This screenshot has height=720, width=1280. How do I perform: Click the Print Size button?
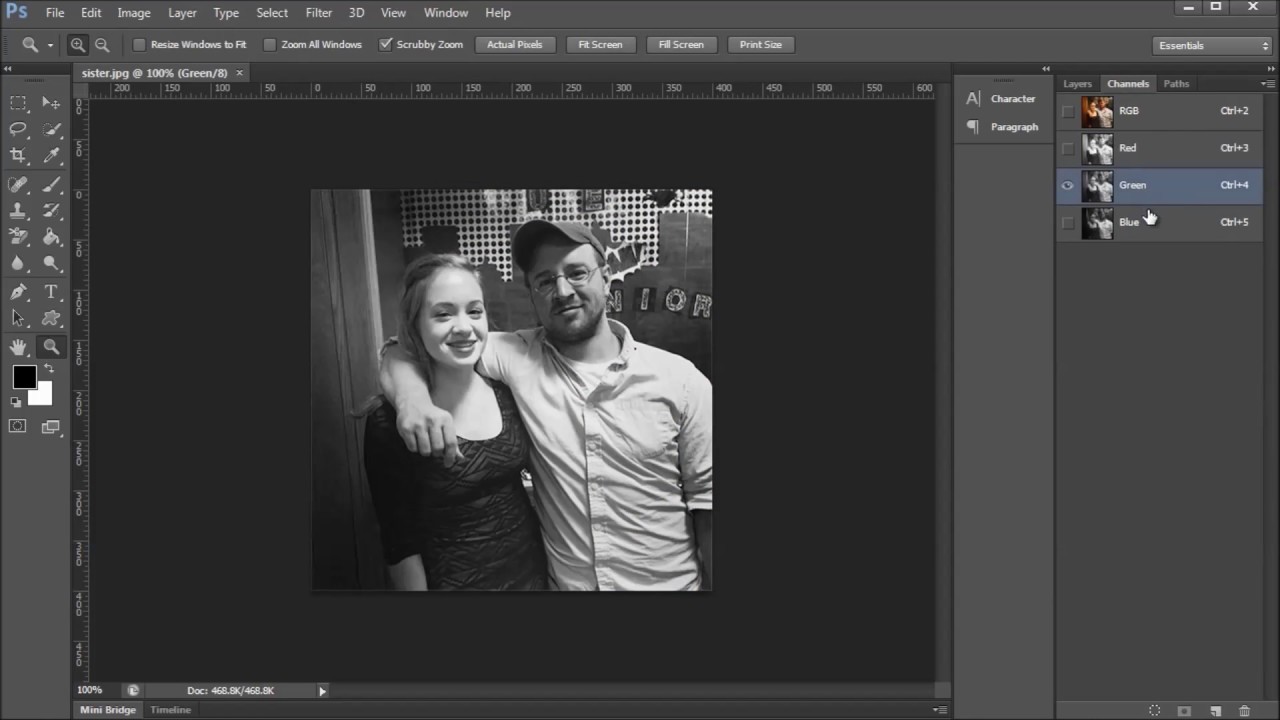click(761, 45)
